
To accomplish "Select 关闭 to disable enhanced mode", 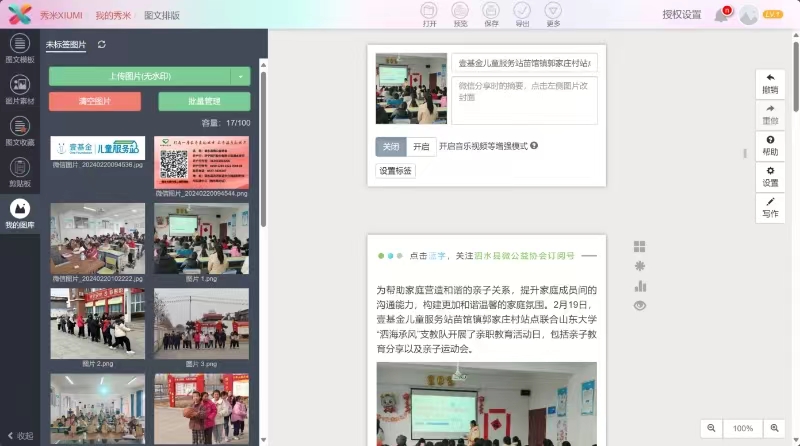I will tap(391, 146).
